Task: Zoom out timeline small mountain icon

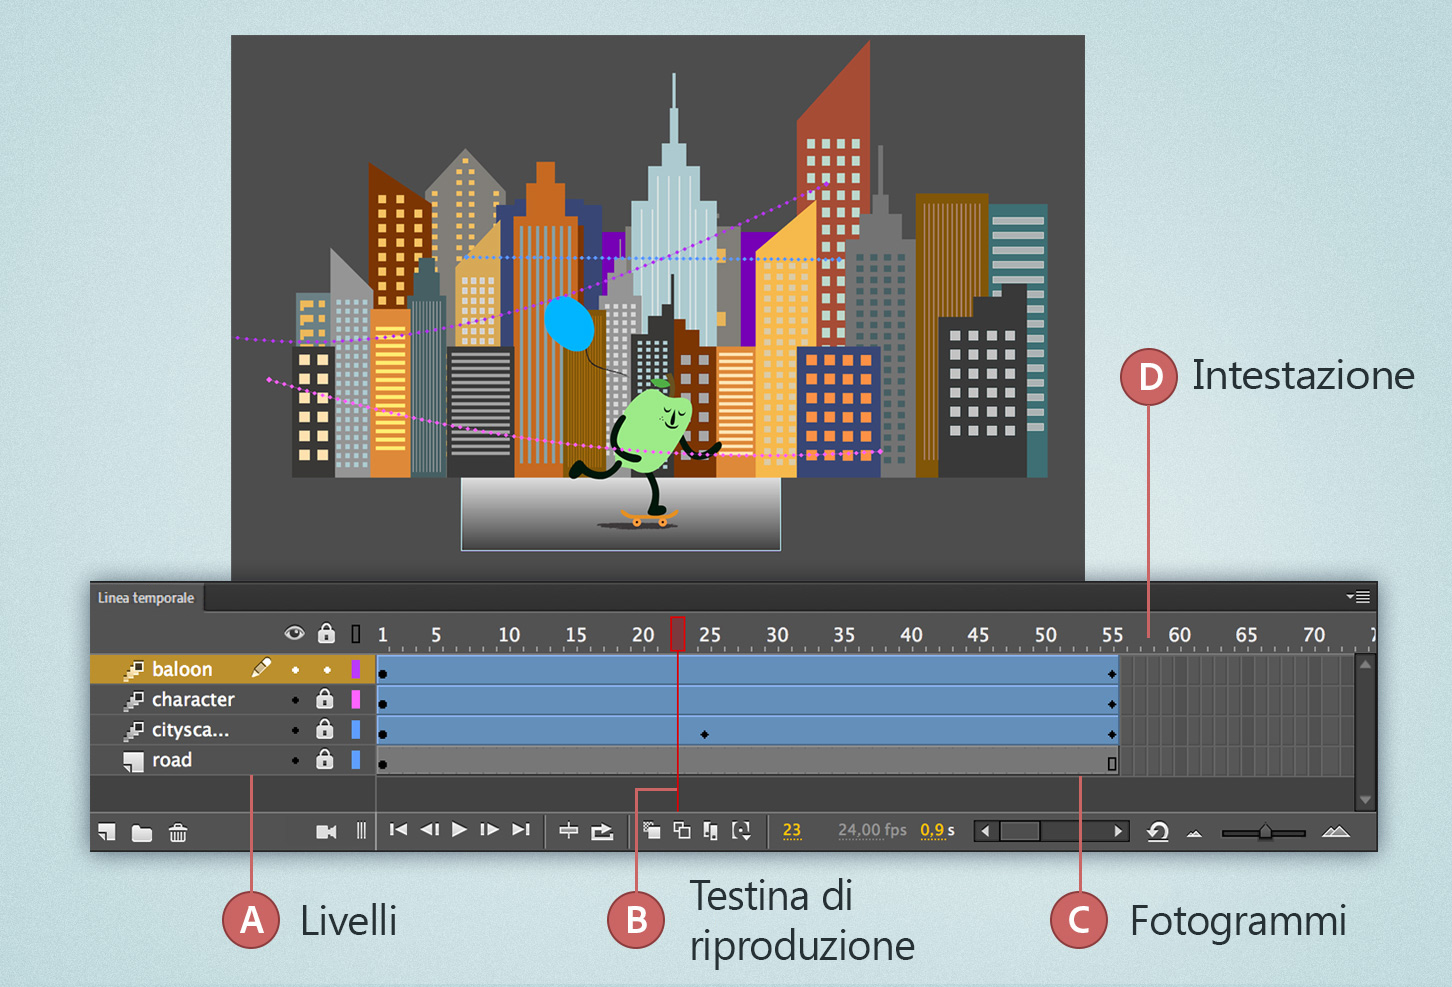Action: 1194,833
